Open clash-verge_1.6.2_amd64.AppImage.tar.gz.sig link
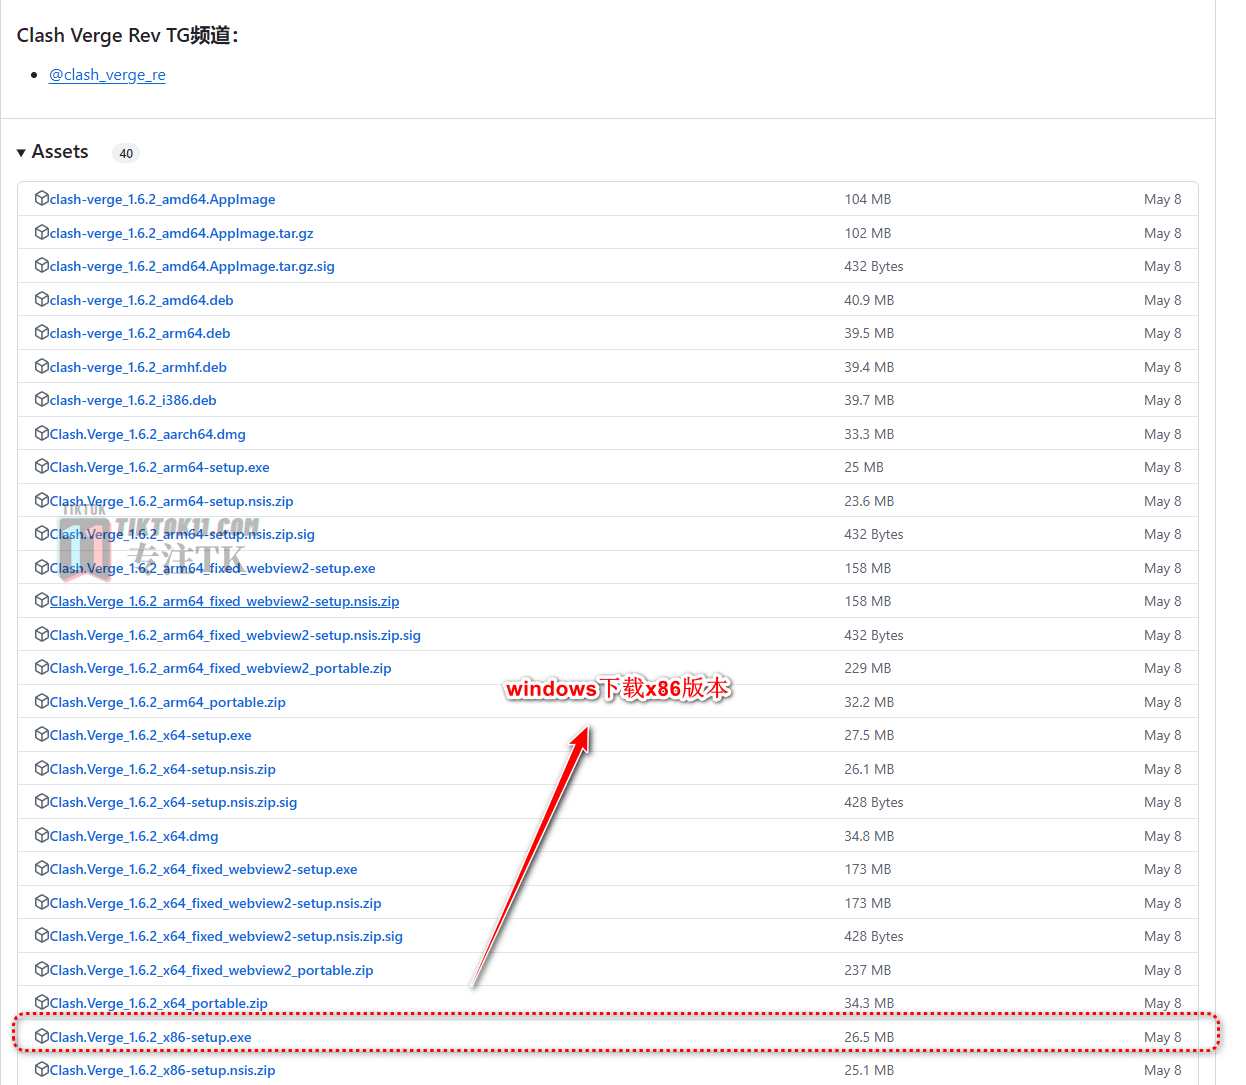The image size is (1246, 1085). [x=192, y=267]
